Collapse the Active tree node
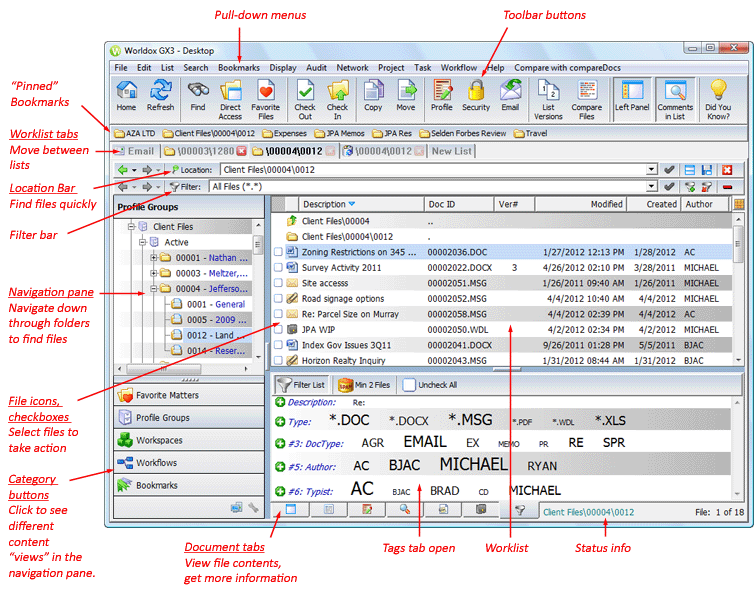Viewport: 754px width, 596px height. [143, 242]
